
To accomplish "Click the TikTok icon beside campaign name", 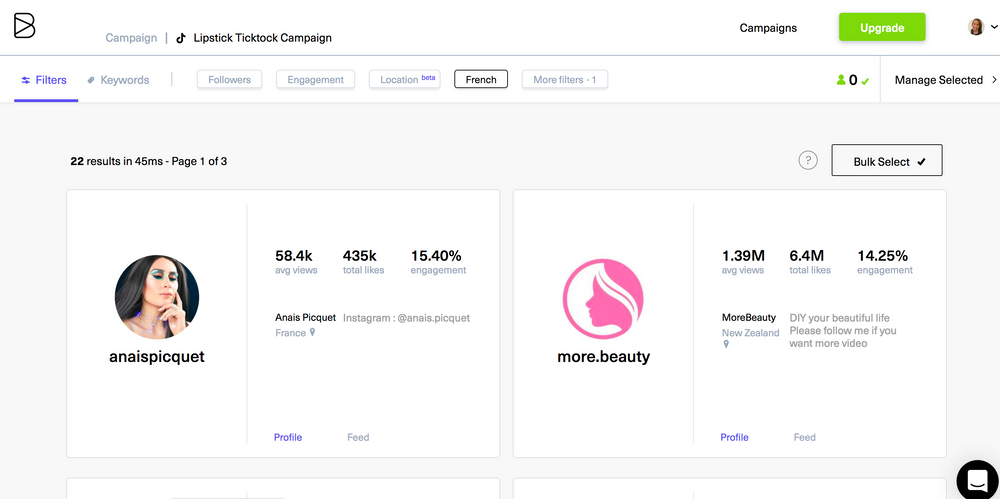I will pyautogui.click(x=181, y=38).
